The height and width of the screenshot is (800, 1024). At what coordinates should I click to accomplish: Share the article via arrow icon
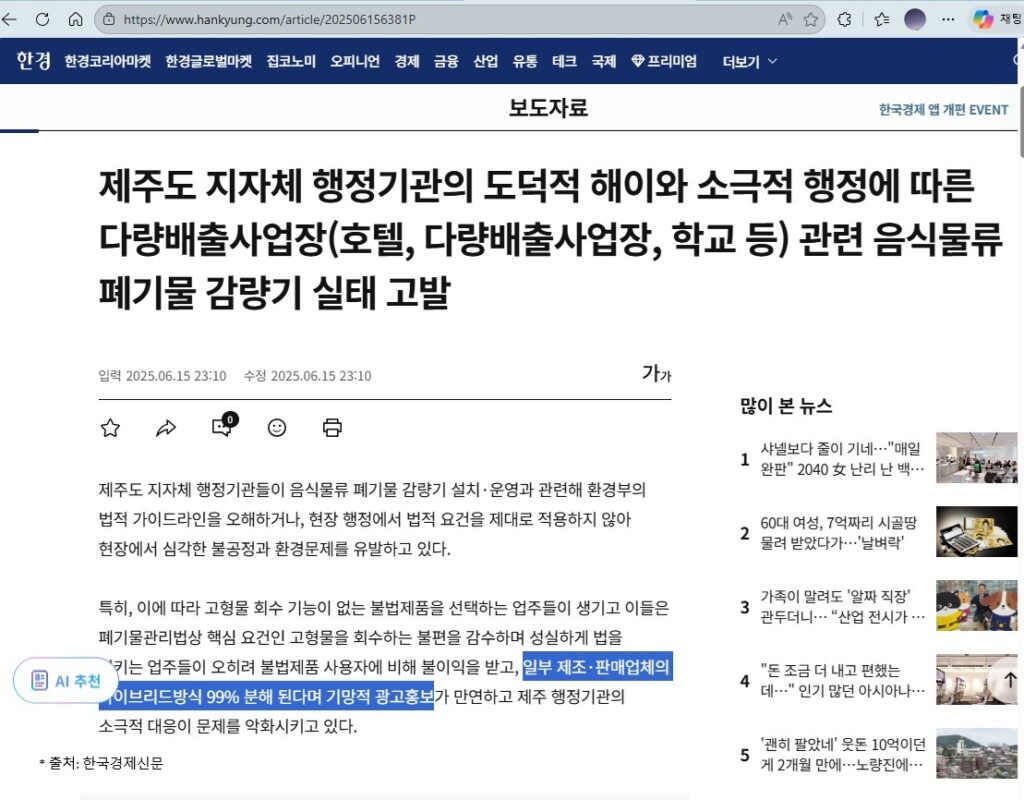tap(166, 428)
